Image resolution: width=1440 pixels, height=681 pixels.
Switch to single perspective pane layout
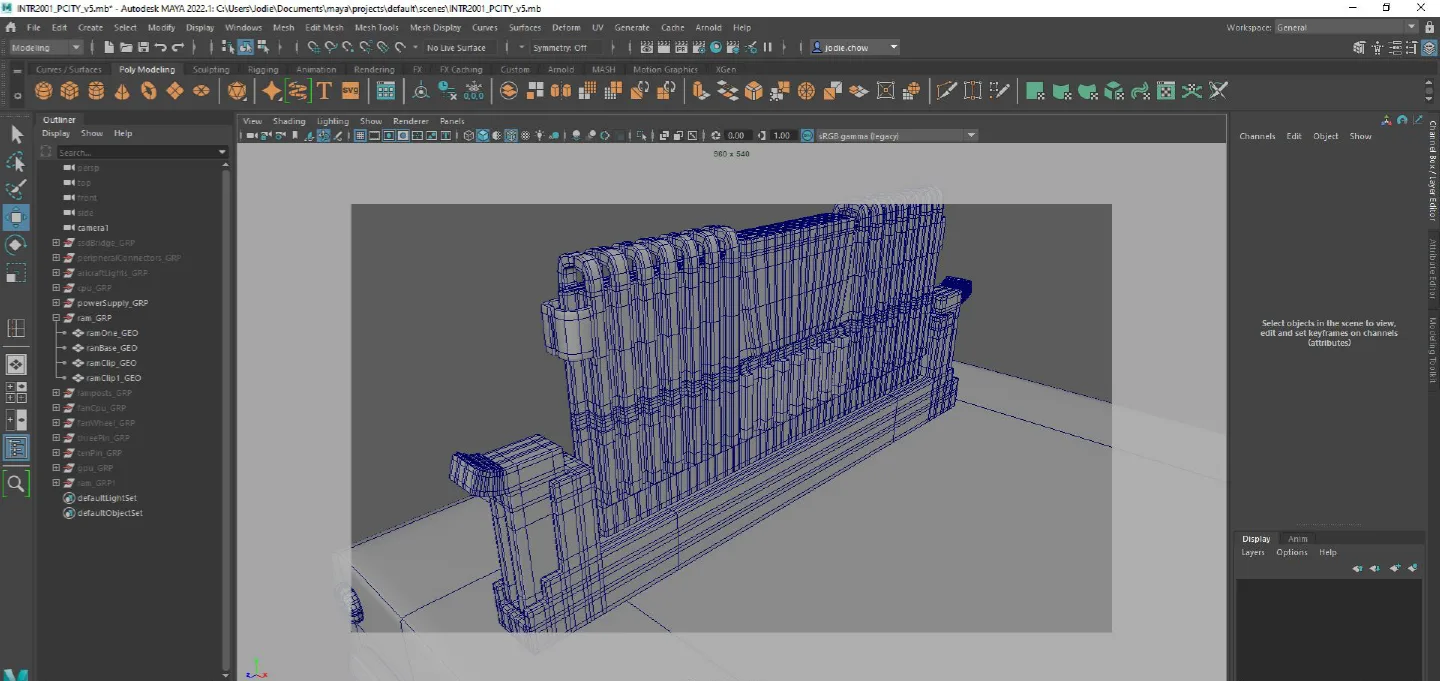pyautogui.click(x=16, y=365)
